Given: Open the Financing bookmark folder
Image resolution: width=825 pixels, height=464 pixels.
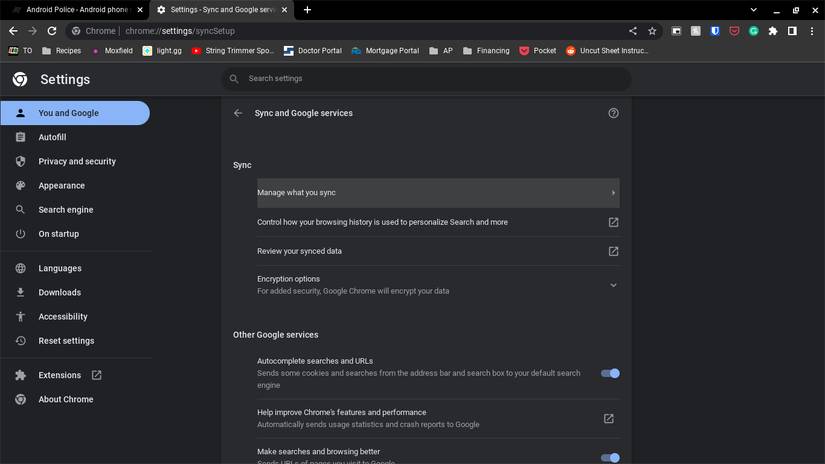Looking at the screenshot, I should (x=486, y=51).
